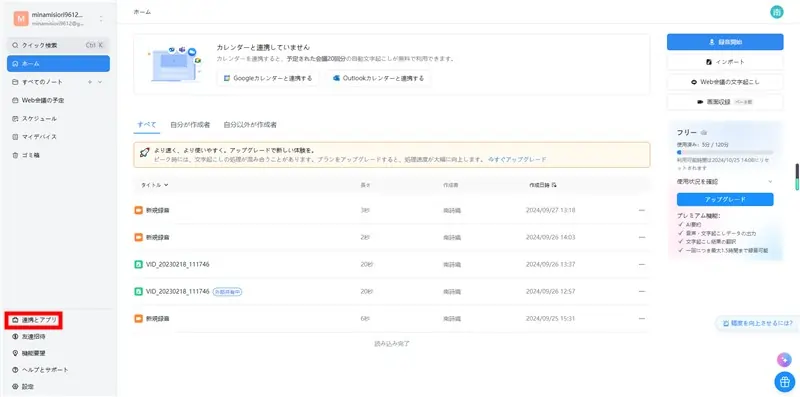The width and height of the screenshot is (800, 397).
Task: Click the 長さ column header
Action: point(365,185)
